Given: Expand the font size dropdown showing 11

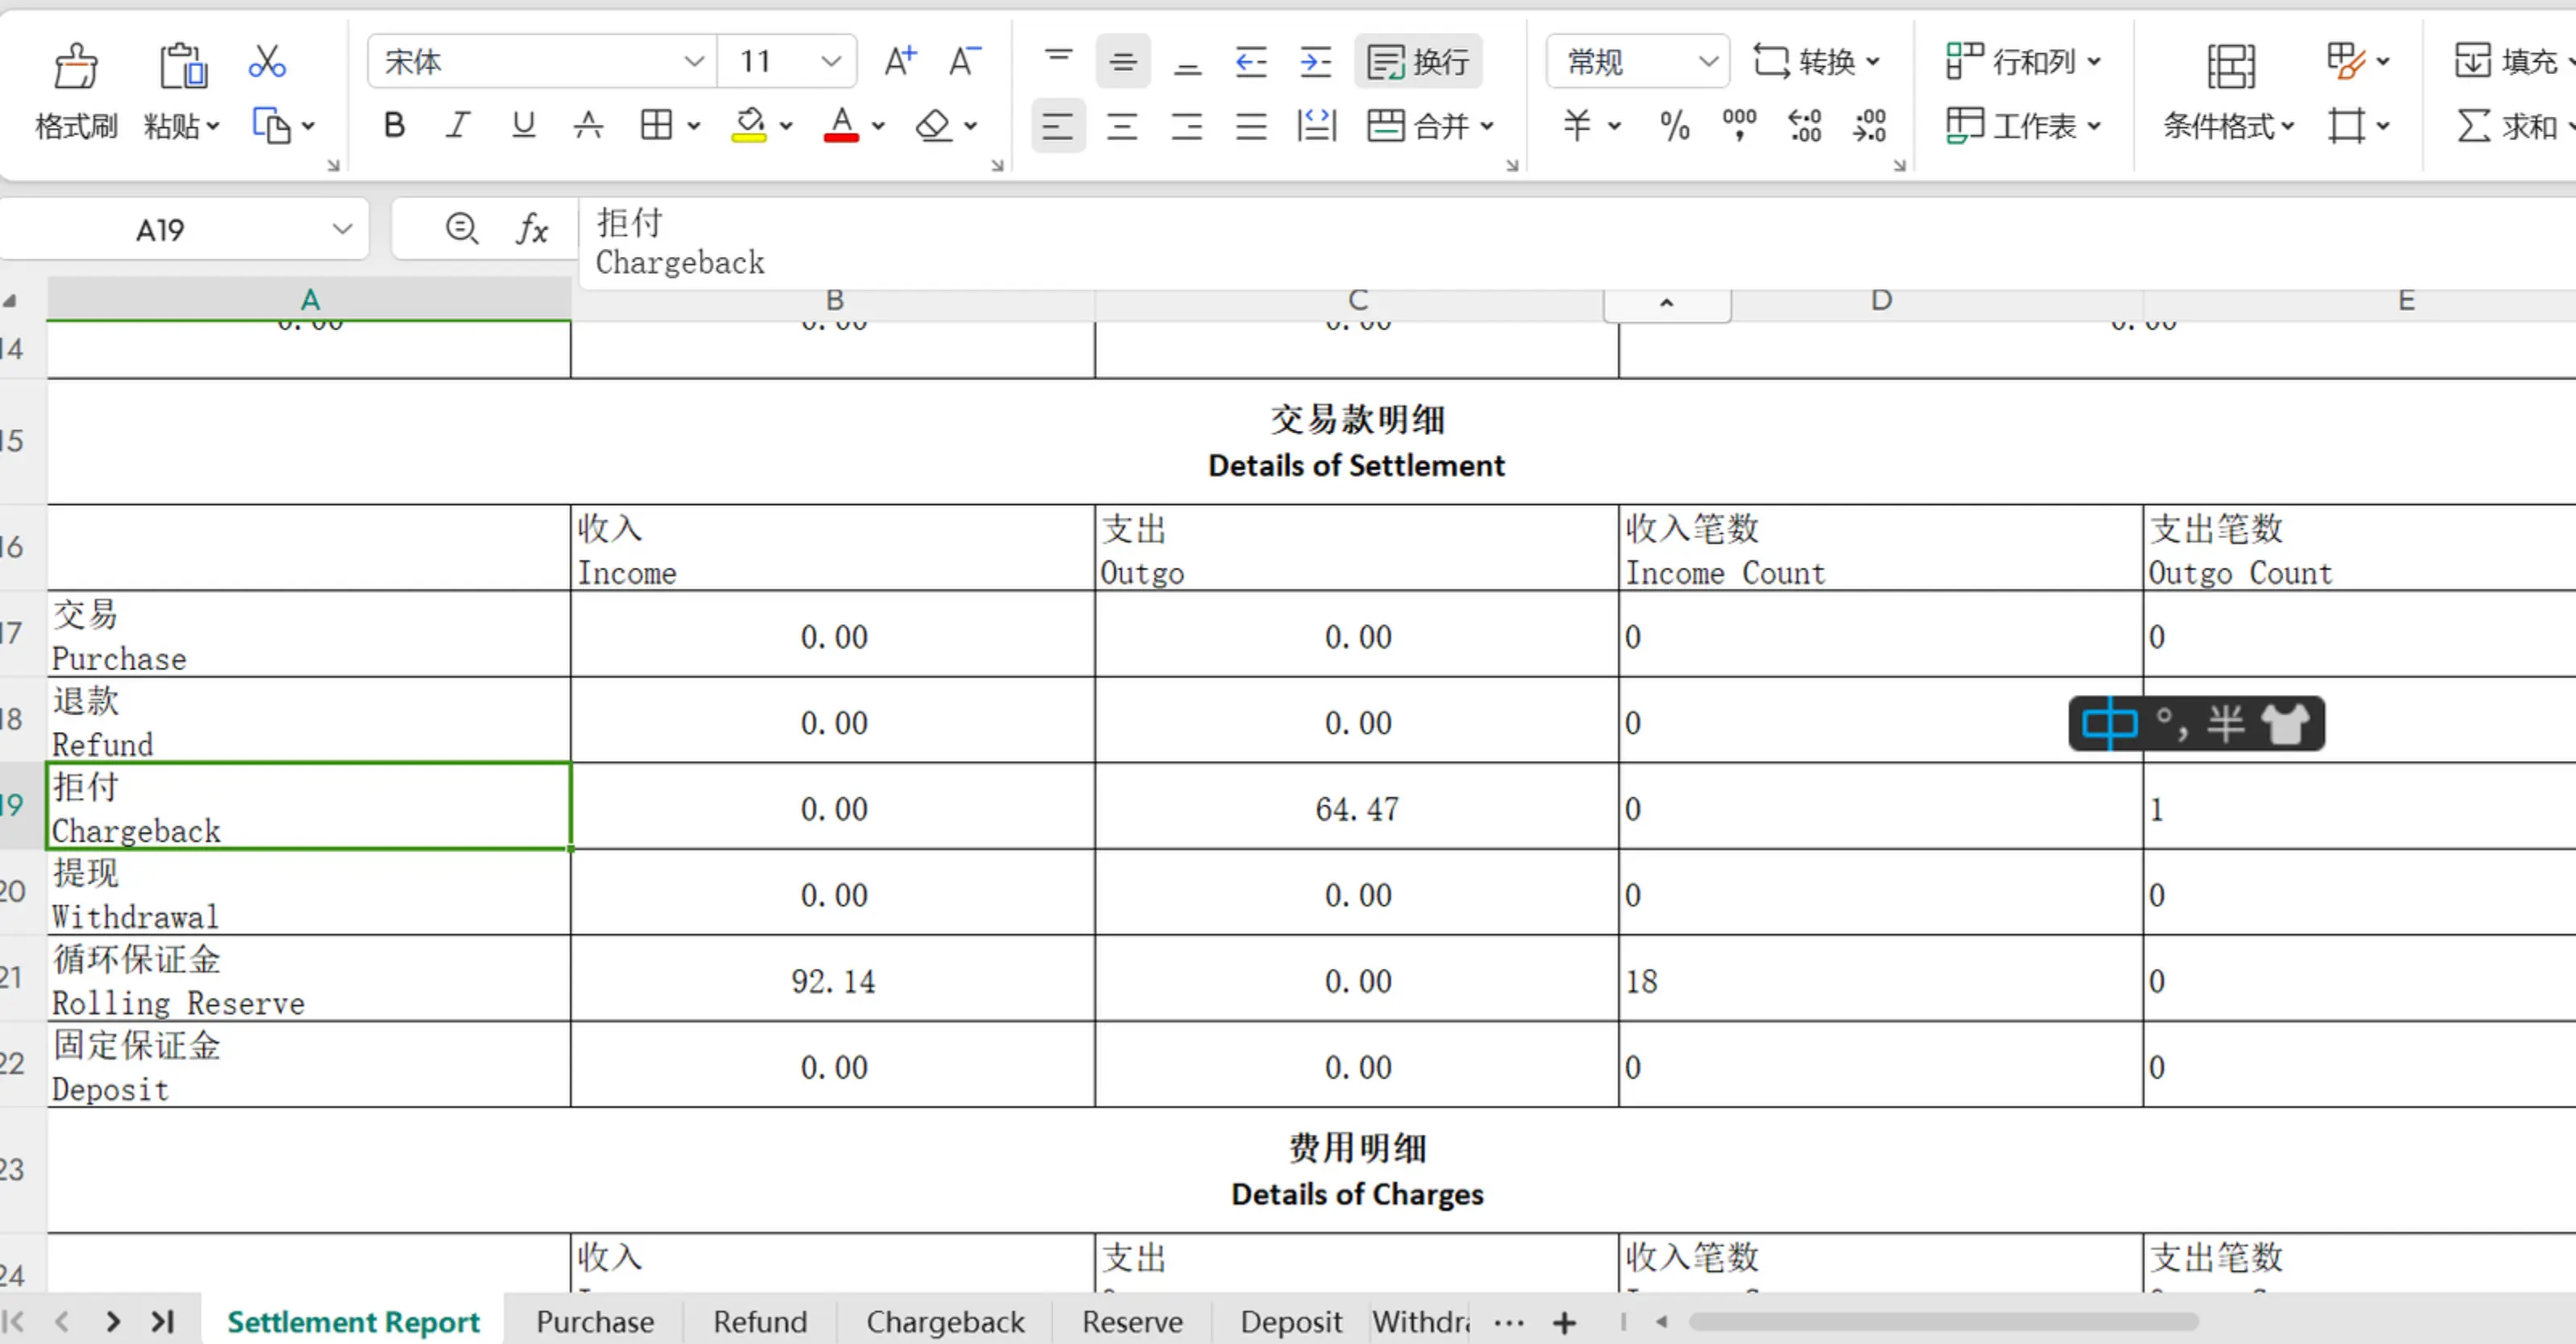Looking at the screenshot, I should pyautogui.click(x=830, y=62).
